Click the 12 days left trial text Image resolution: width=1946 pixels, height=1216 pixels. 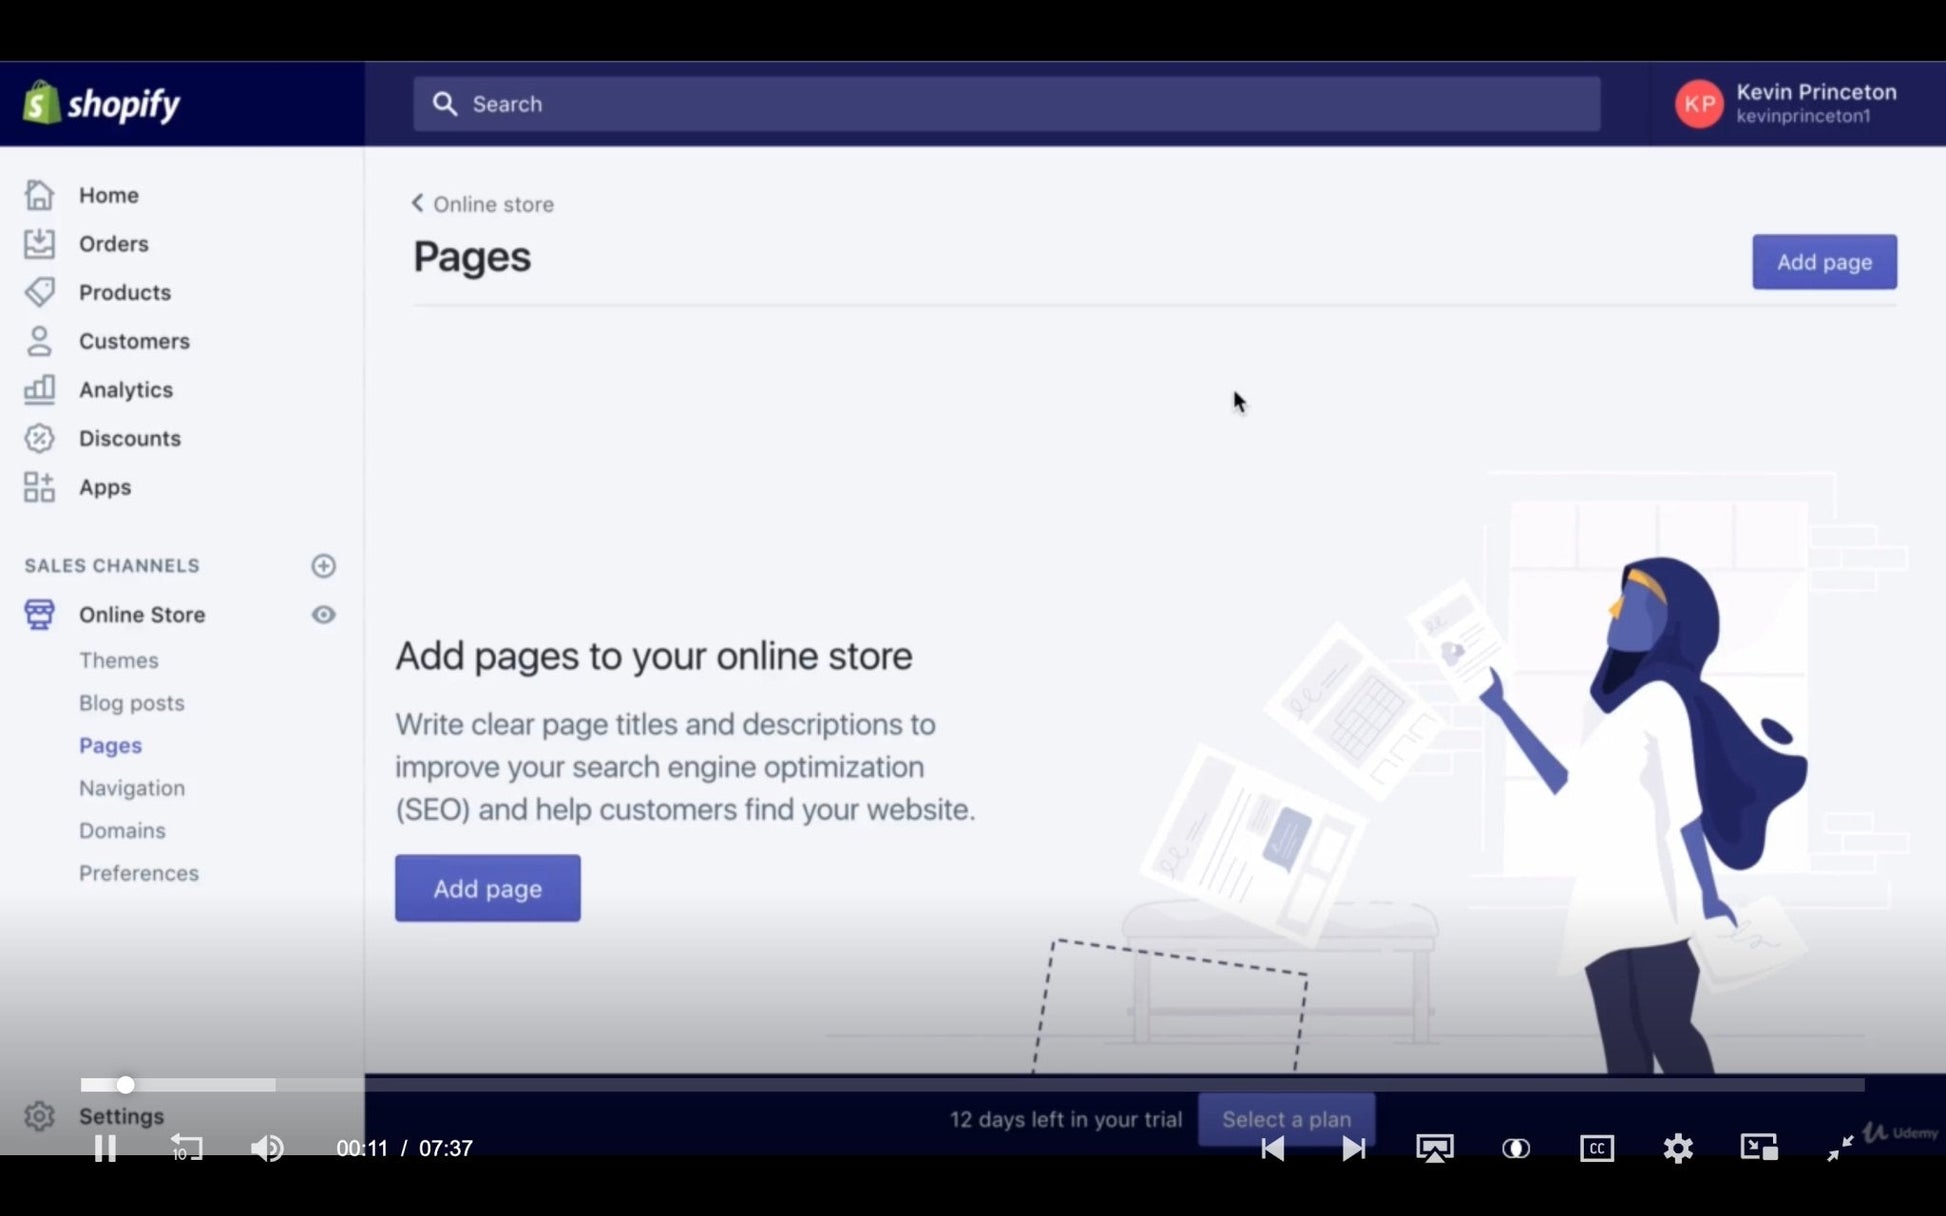coord(1065,1119)
